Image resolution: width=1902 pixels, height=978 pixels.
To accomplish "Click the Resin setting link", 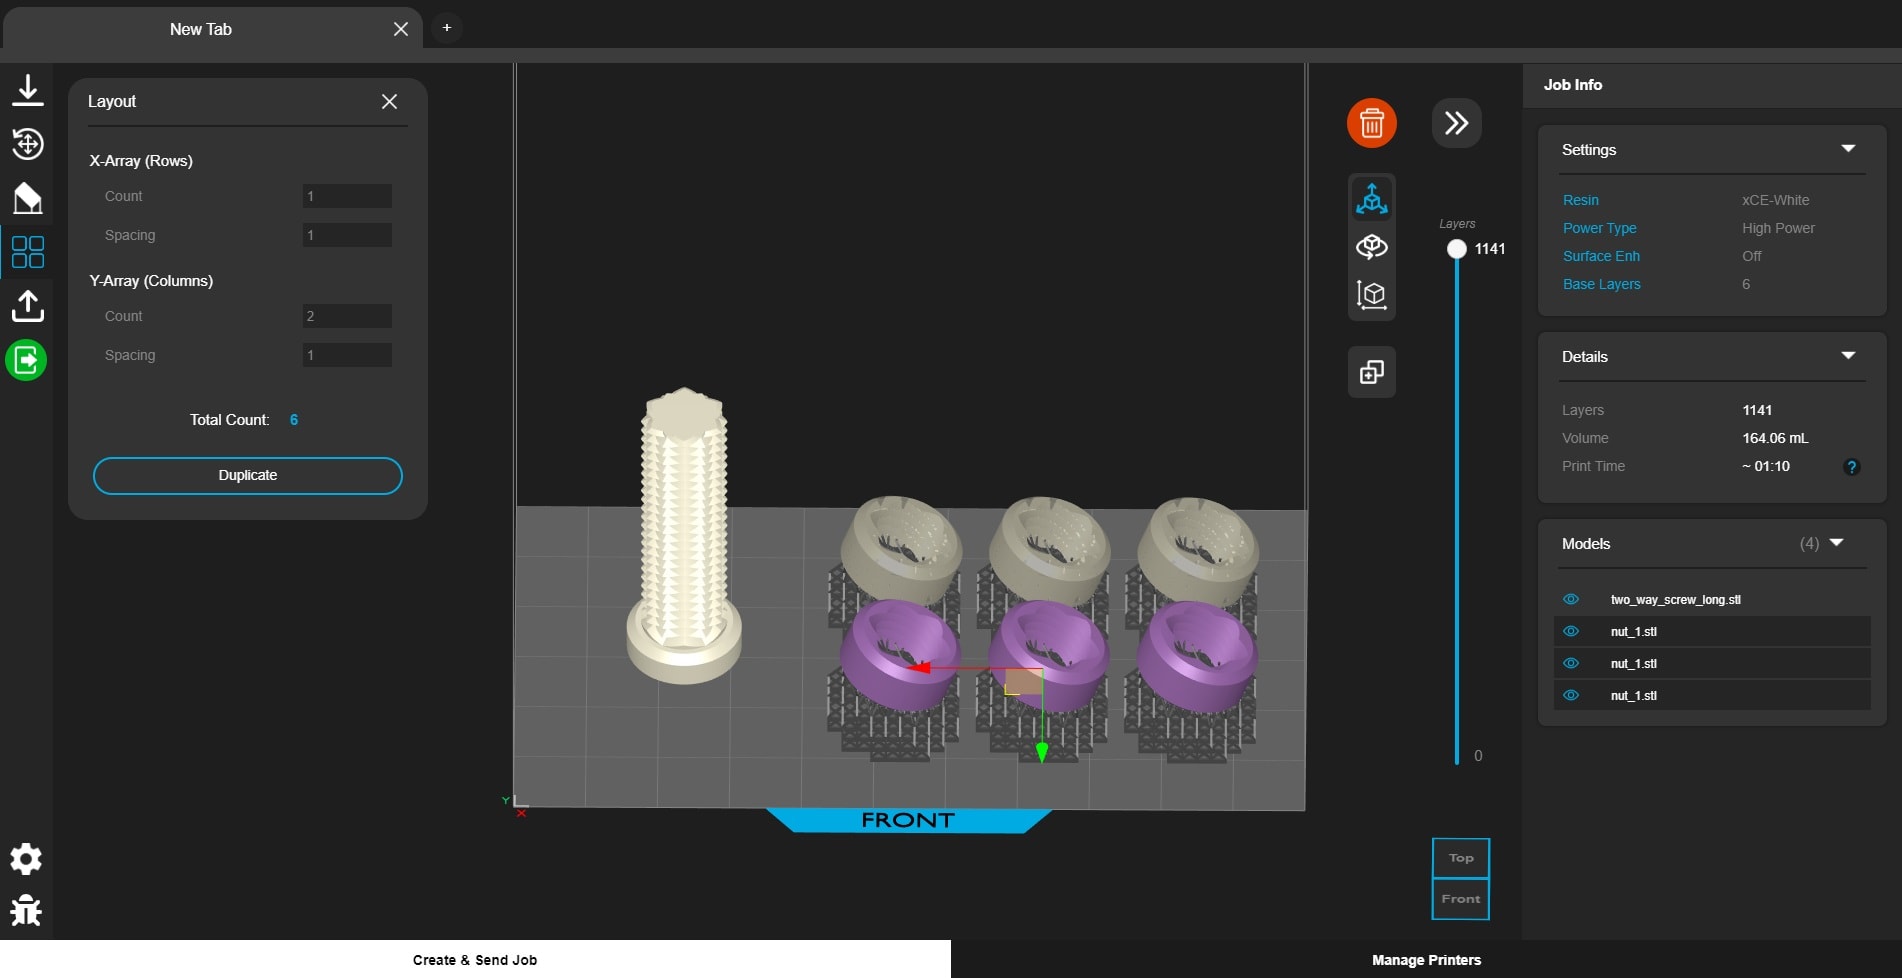I will tap(1580, 200).
